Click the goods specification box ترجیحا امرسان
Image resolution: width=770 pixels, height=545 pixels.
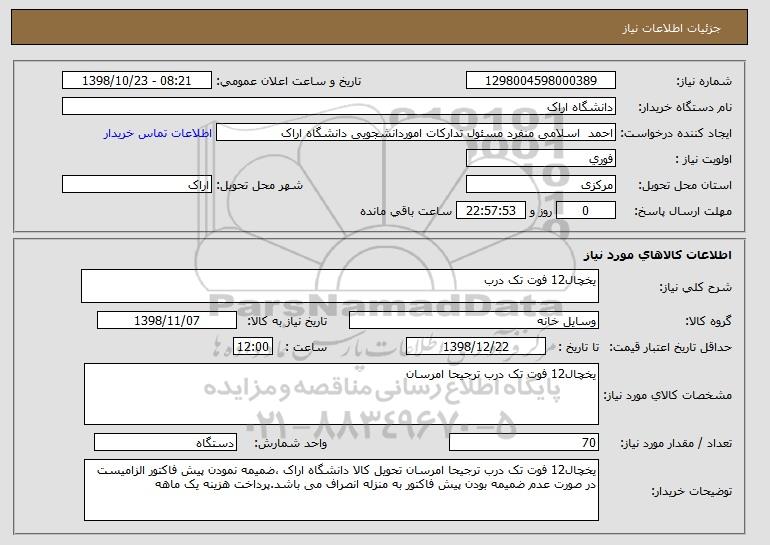[x=341, y=394]
